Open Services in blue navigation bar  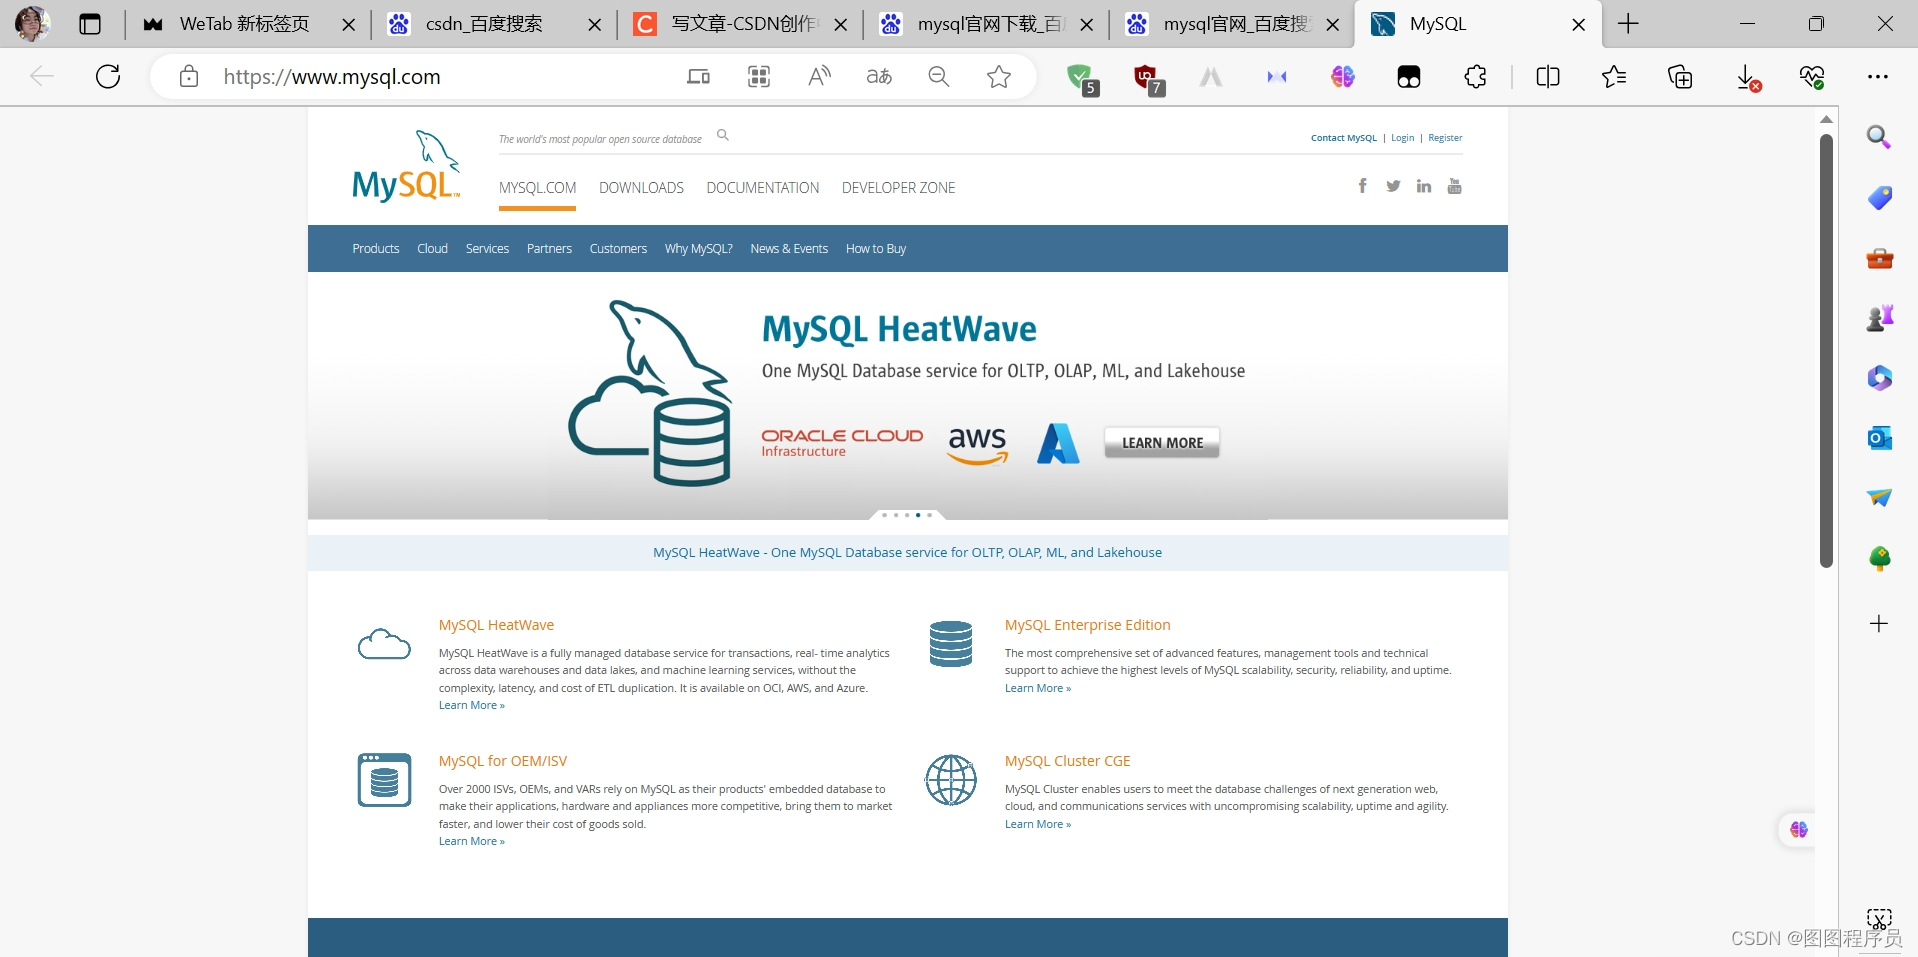(x=487, y=249)
